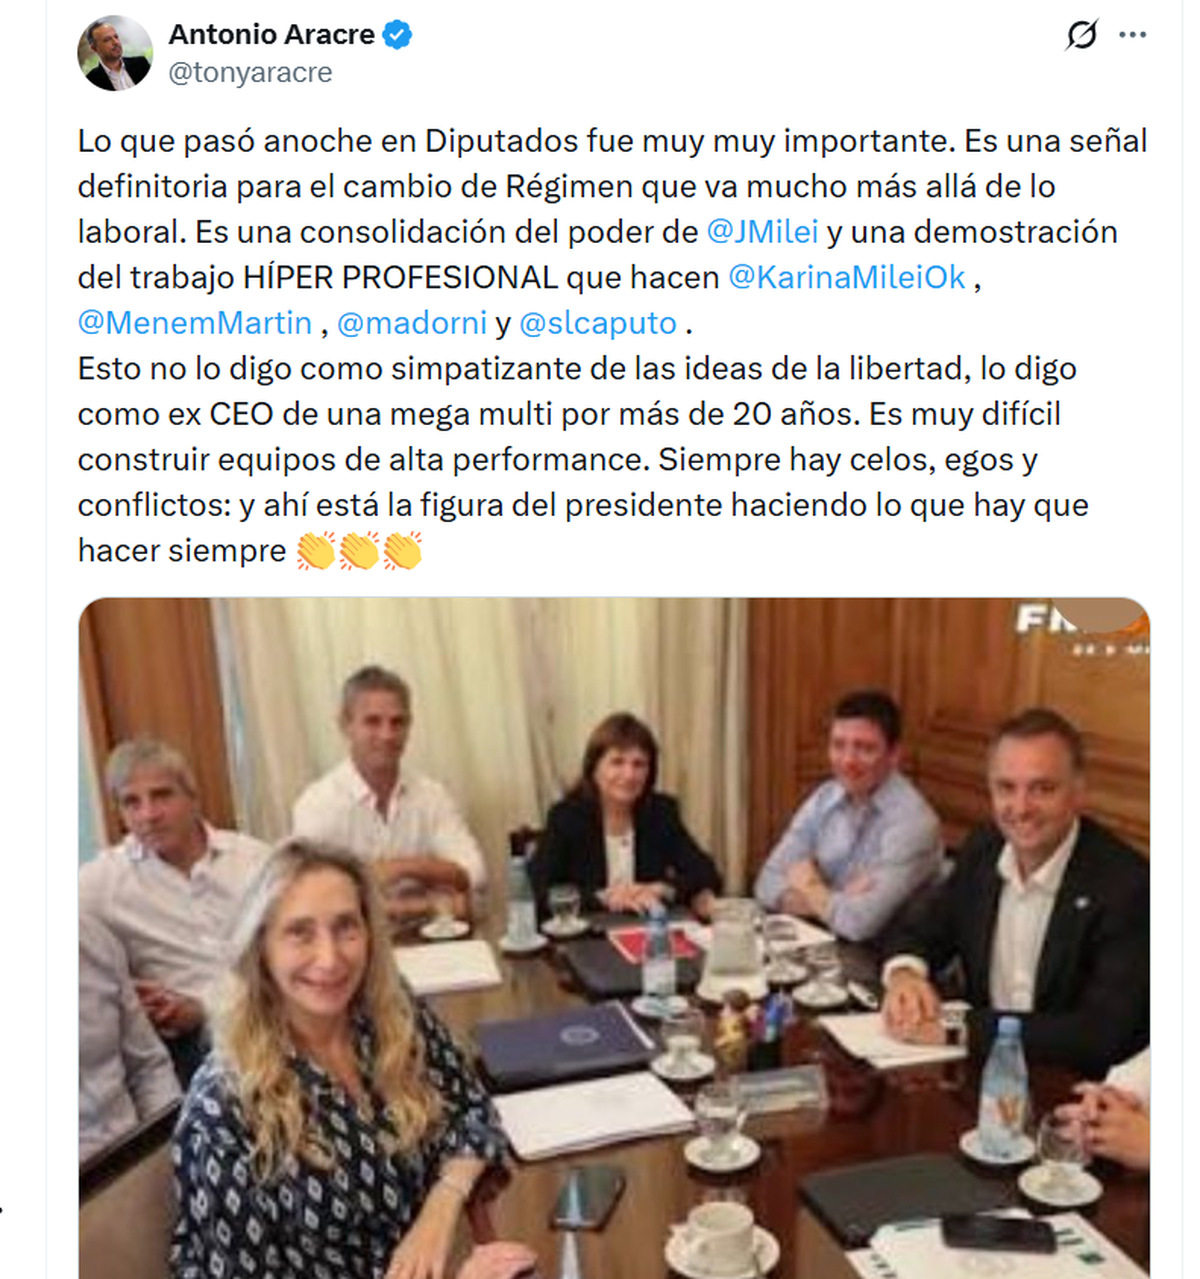Open the @tonyaracre handle link
This screenshot has width=1200, height=1279.
250,73
